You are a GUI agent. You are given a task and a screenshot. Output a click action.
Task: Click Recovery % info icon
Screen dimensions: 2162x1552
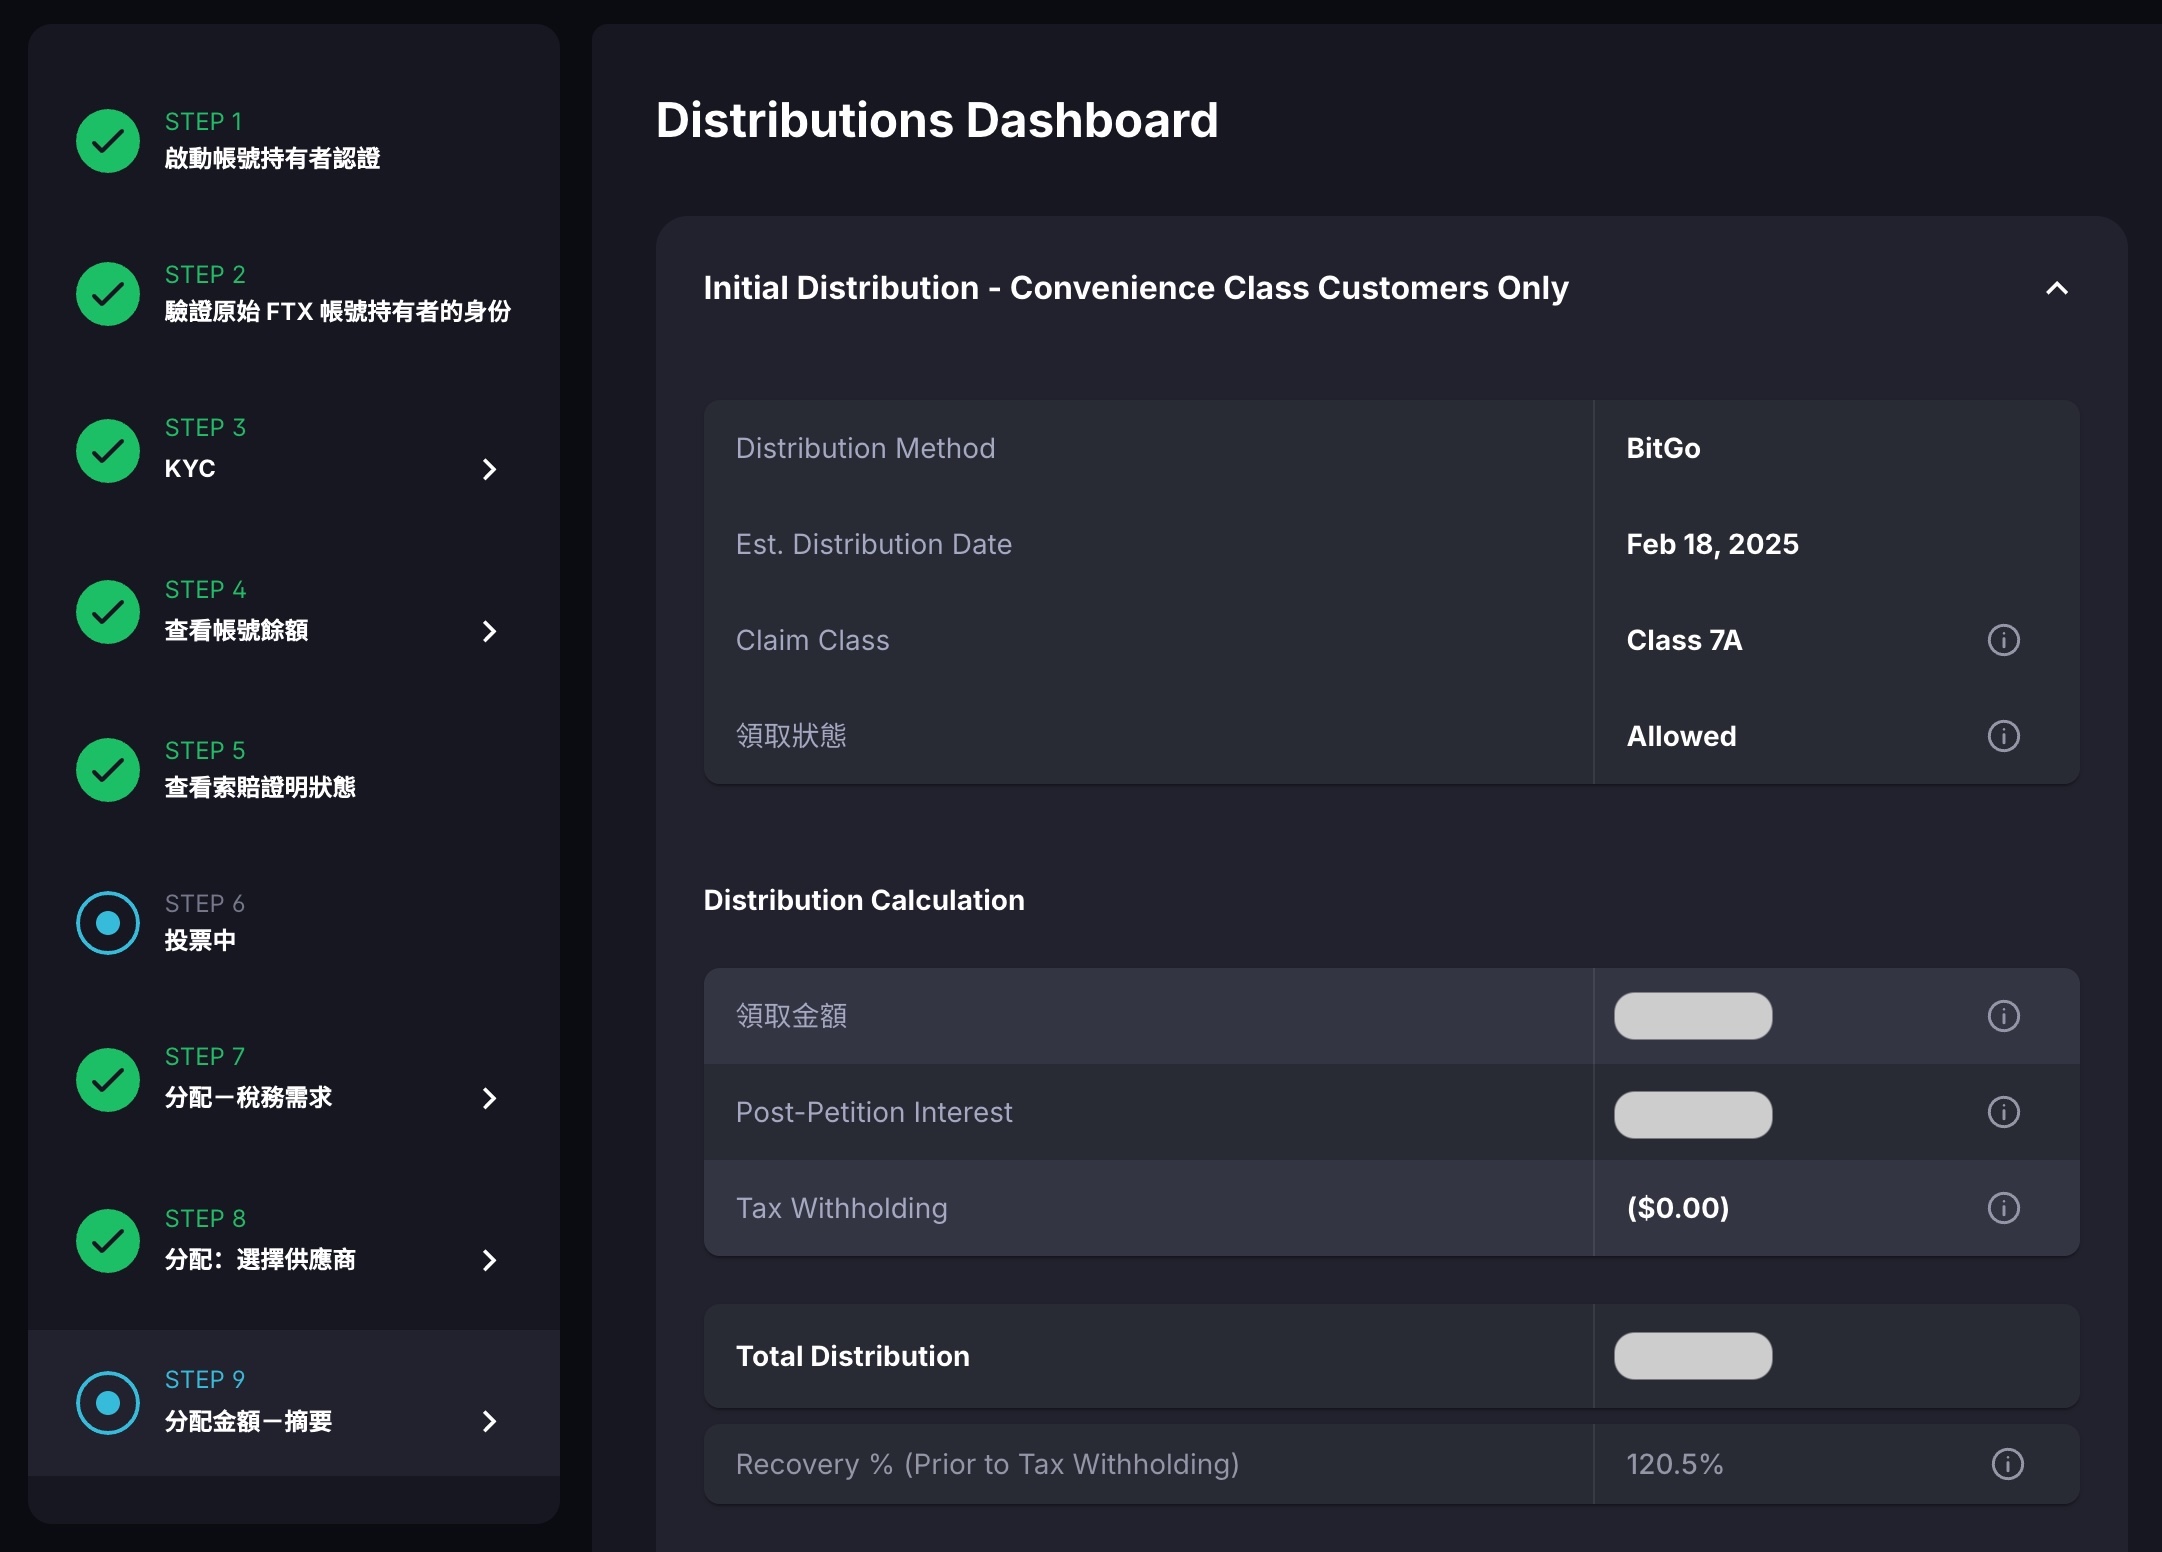point(2007,1464)
